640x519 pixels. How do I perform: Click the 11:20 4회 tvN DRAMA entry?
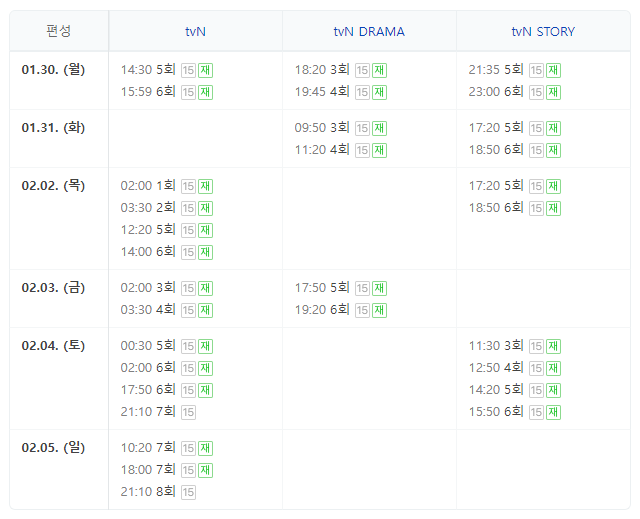click(322, 150)
